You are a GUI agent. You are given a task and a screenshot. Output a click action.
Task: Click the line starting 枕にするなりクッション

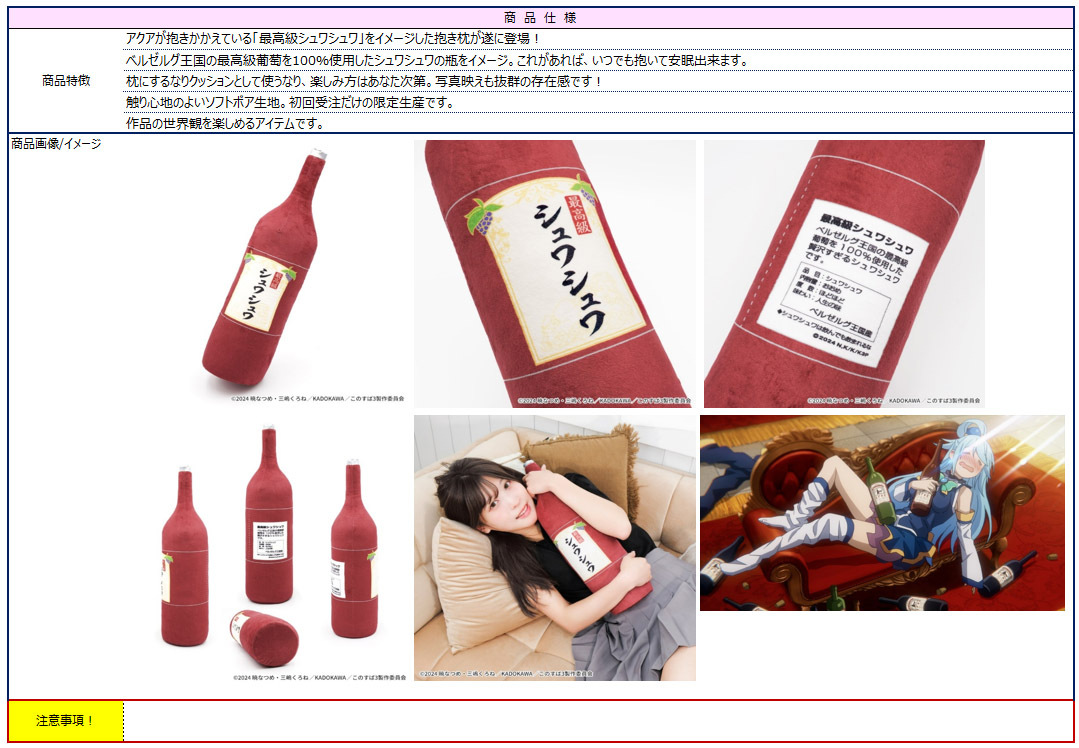364,81
